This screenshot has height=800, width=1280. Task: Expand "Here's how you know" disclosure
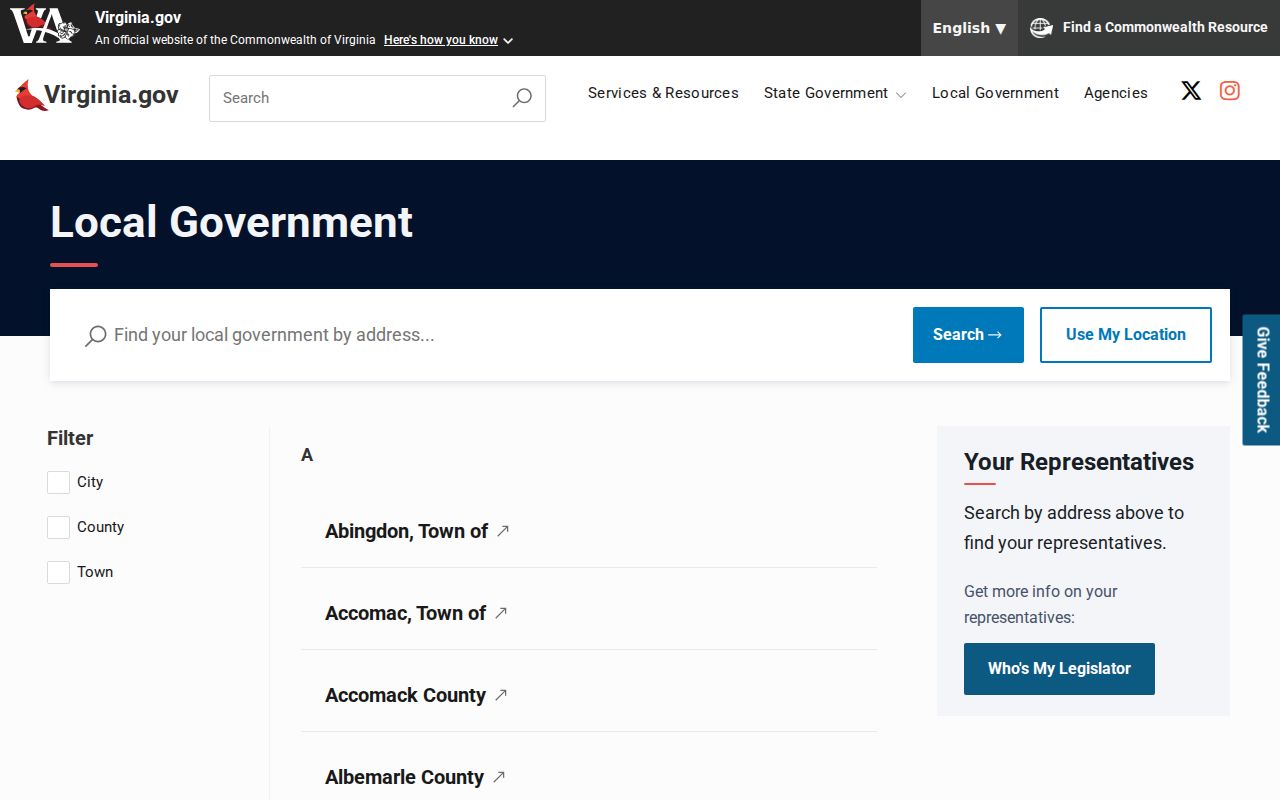(x=448, y=40)
